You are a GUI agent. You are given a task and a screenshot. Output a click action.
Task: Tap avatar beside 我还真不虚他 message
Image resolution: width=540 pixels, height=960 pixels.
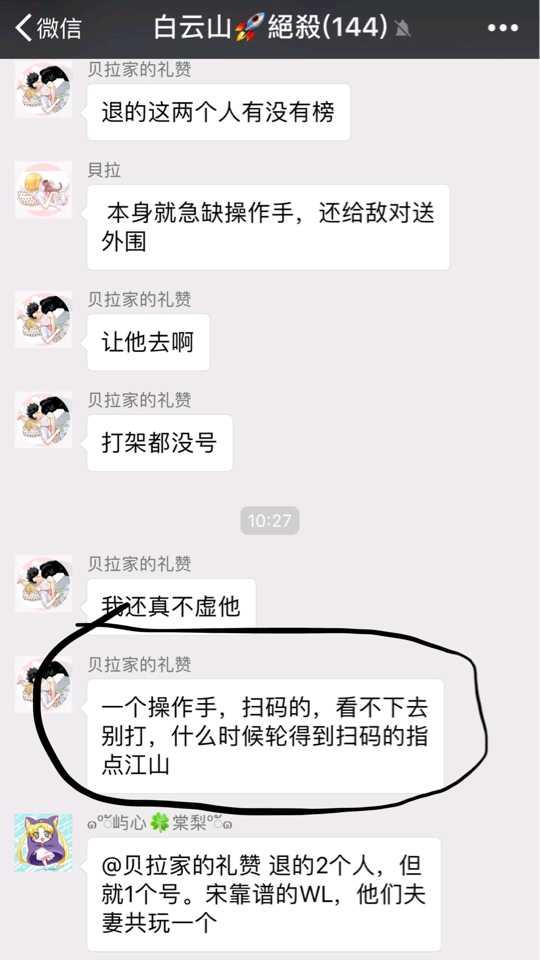[x=43, y=583]
